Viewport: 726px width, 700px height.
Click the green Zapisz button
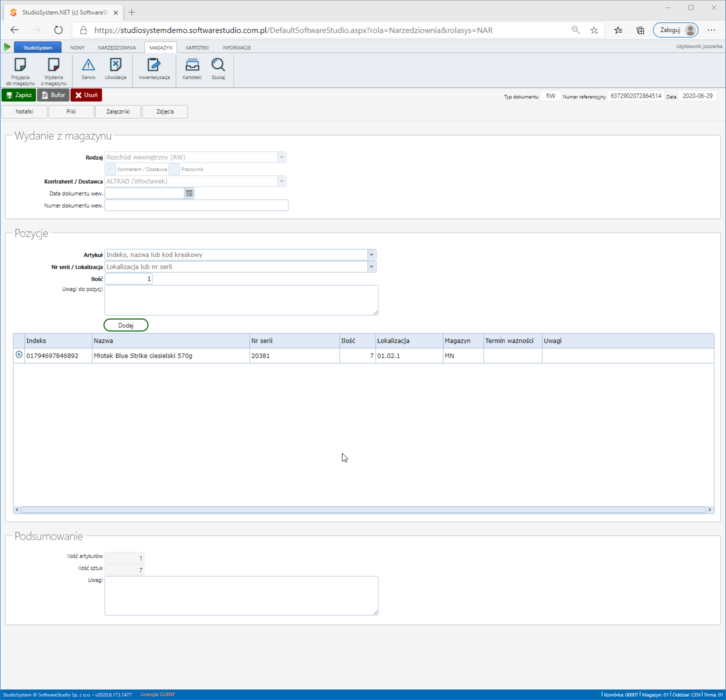(x=19, y=95)
